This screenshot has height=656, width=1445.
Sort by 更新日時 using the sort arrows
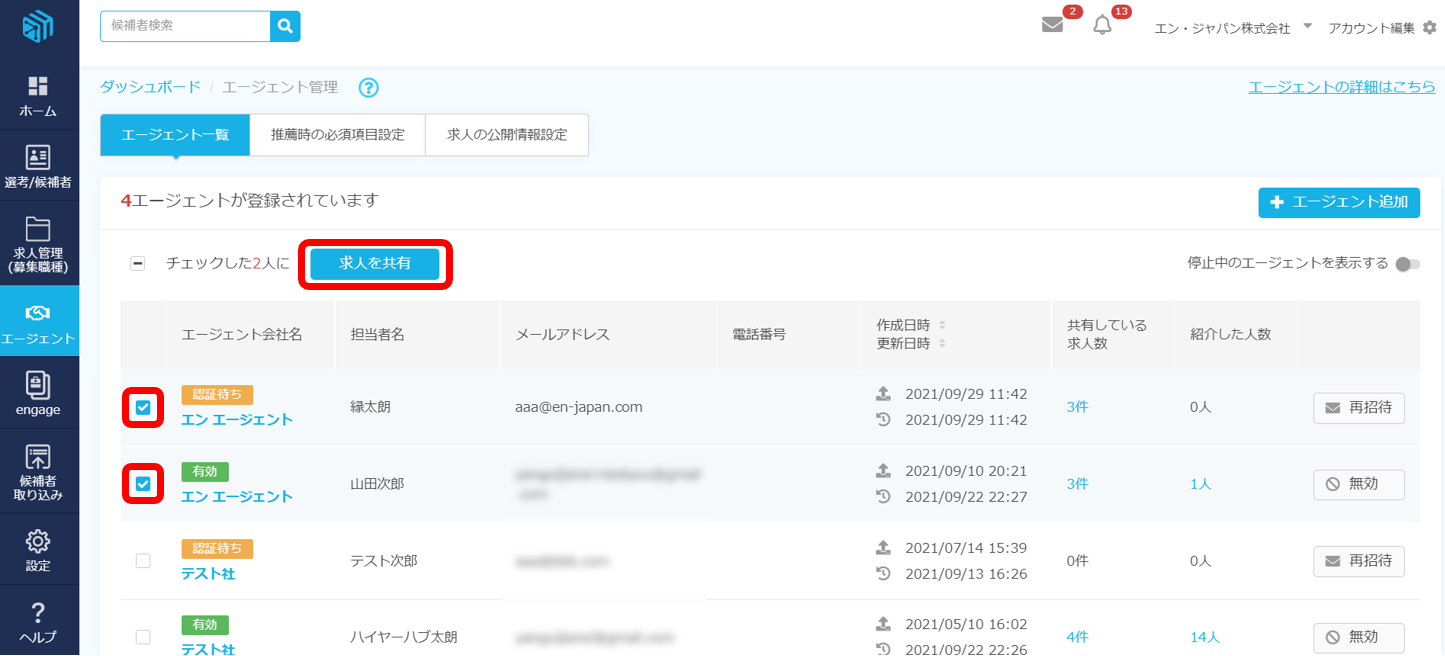point(942,344)
